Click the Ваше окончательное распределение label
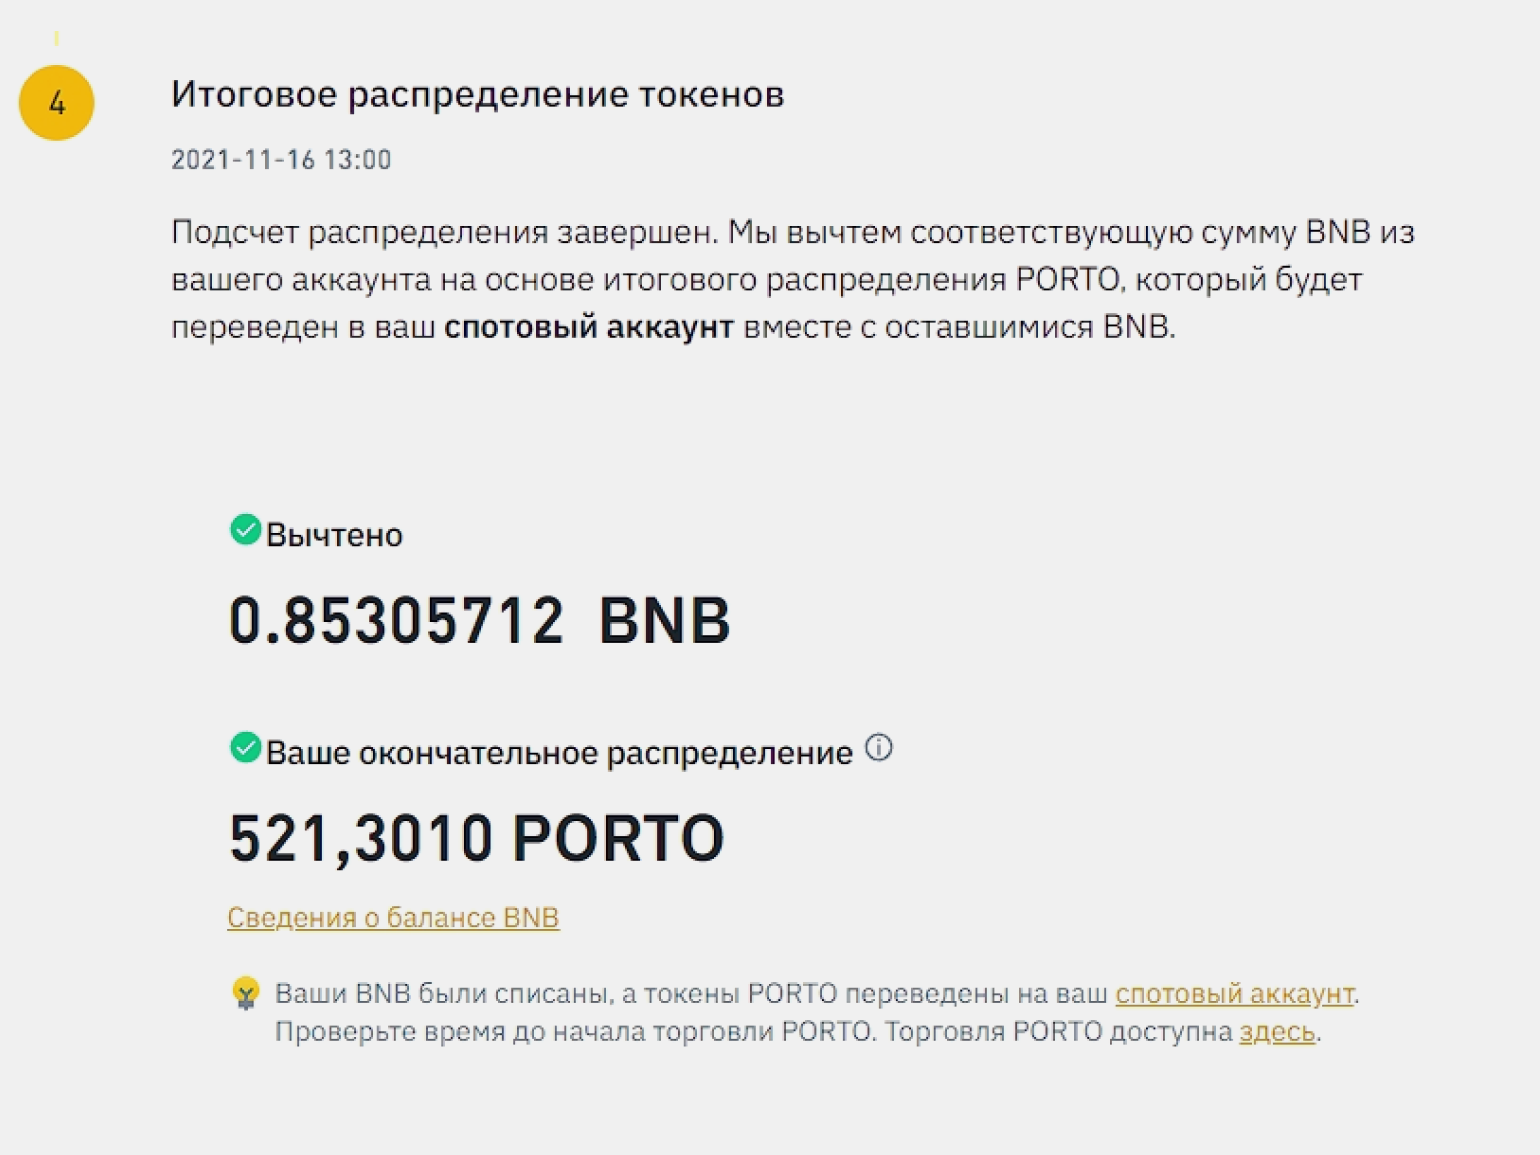The width and height of the screenshot is (1540, 1155). pyautogui.click(x=559, y=753)
